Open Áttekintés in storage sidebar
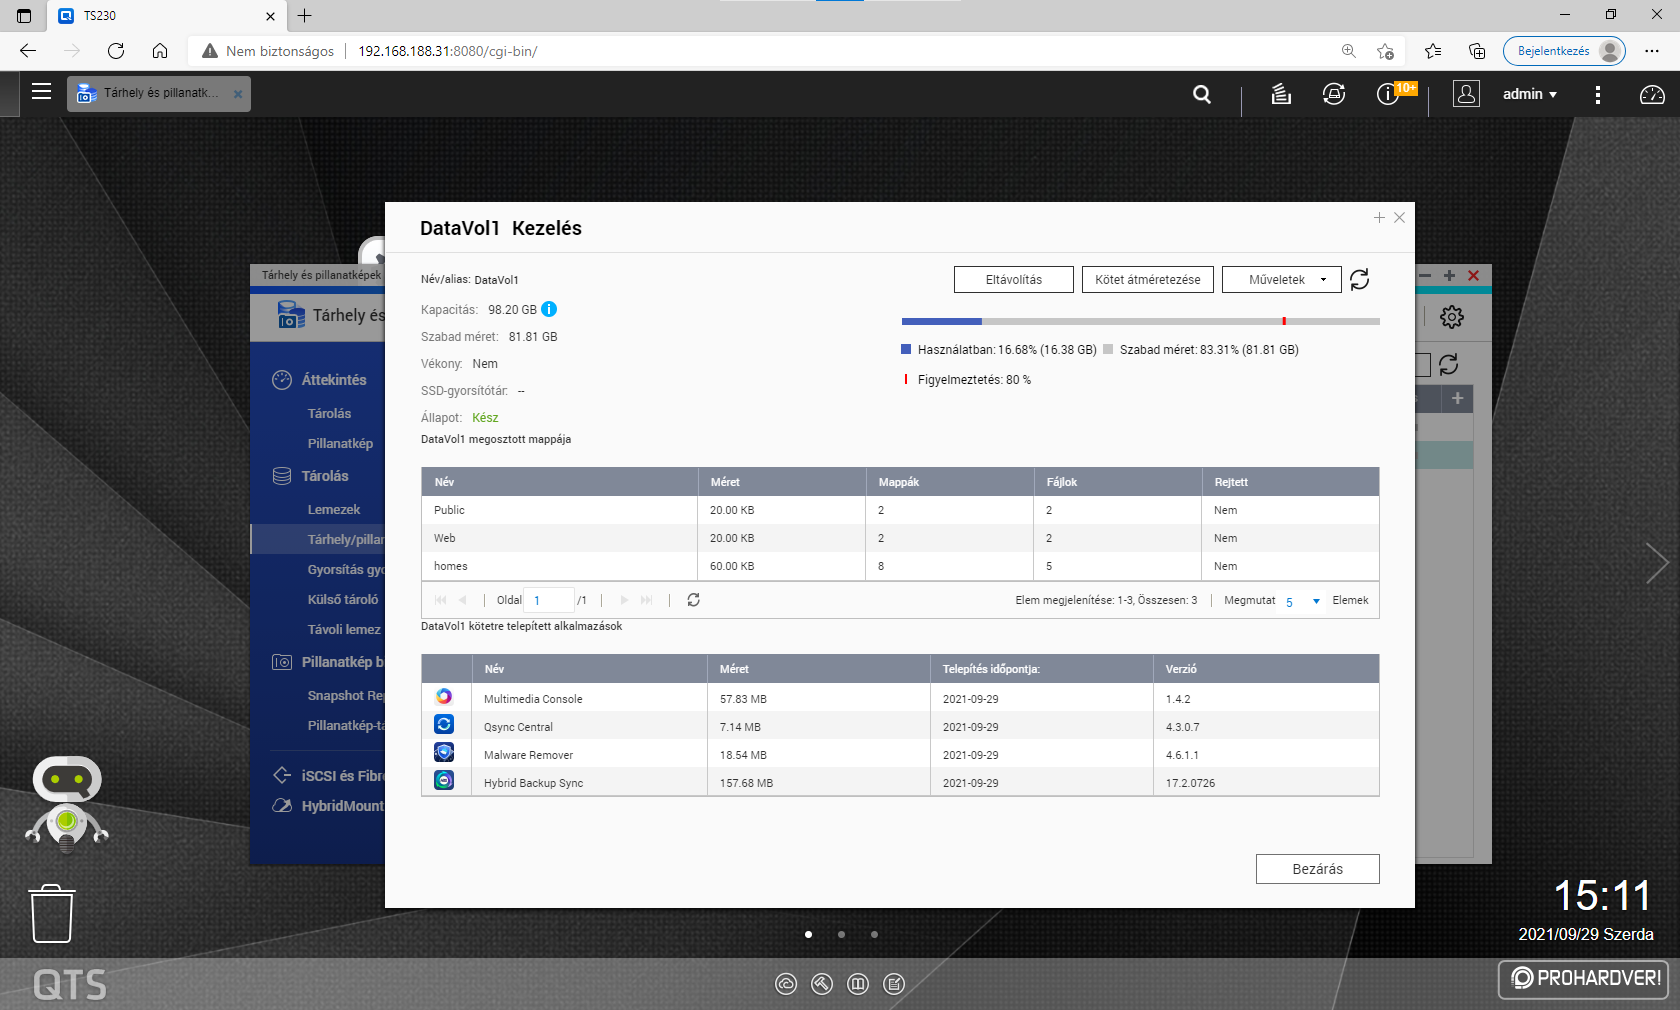Viewport: 1680px width, 1010px height. pos(334,380)
